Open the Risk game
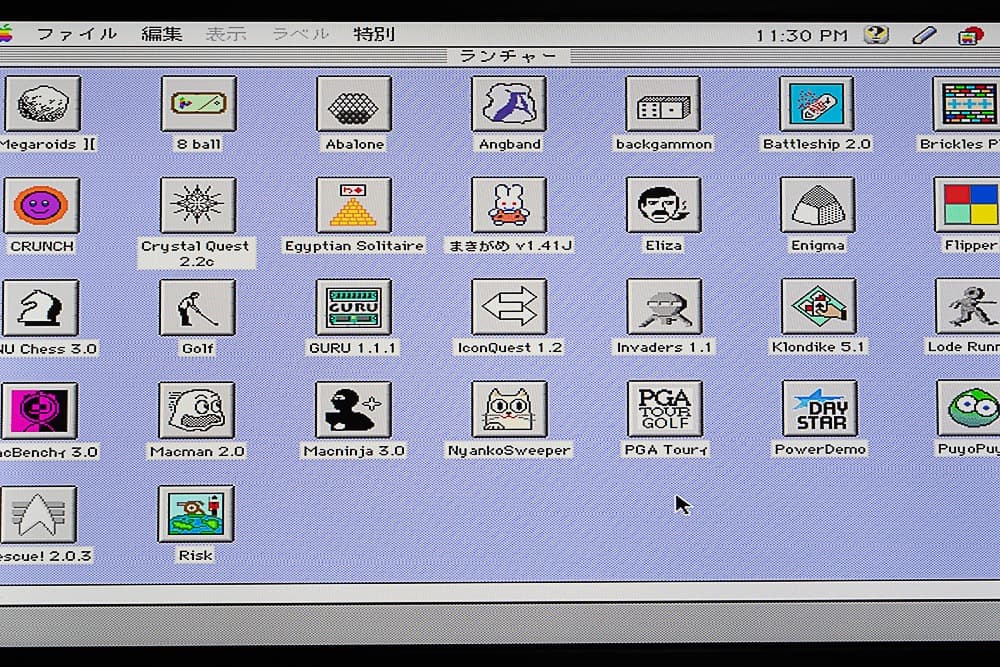Screen dimensions: 1000x667 (196, 513)
